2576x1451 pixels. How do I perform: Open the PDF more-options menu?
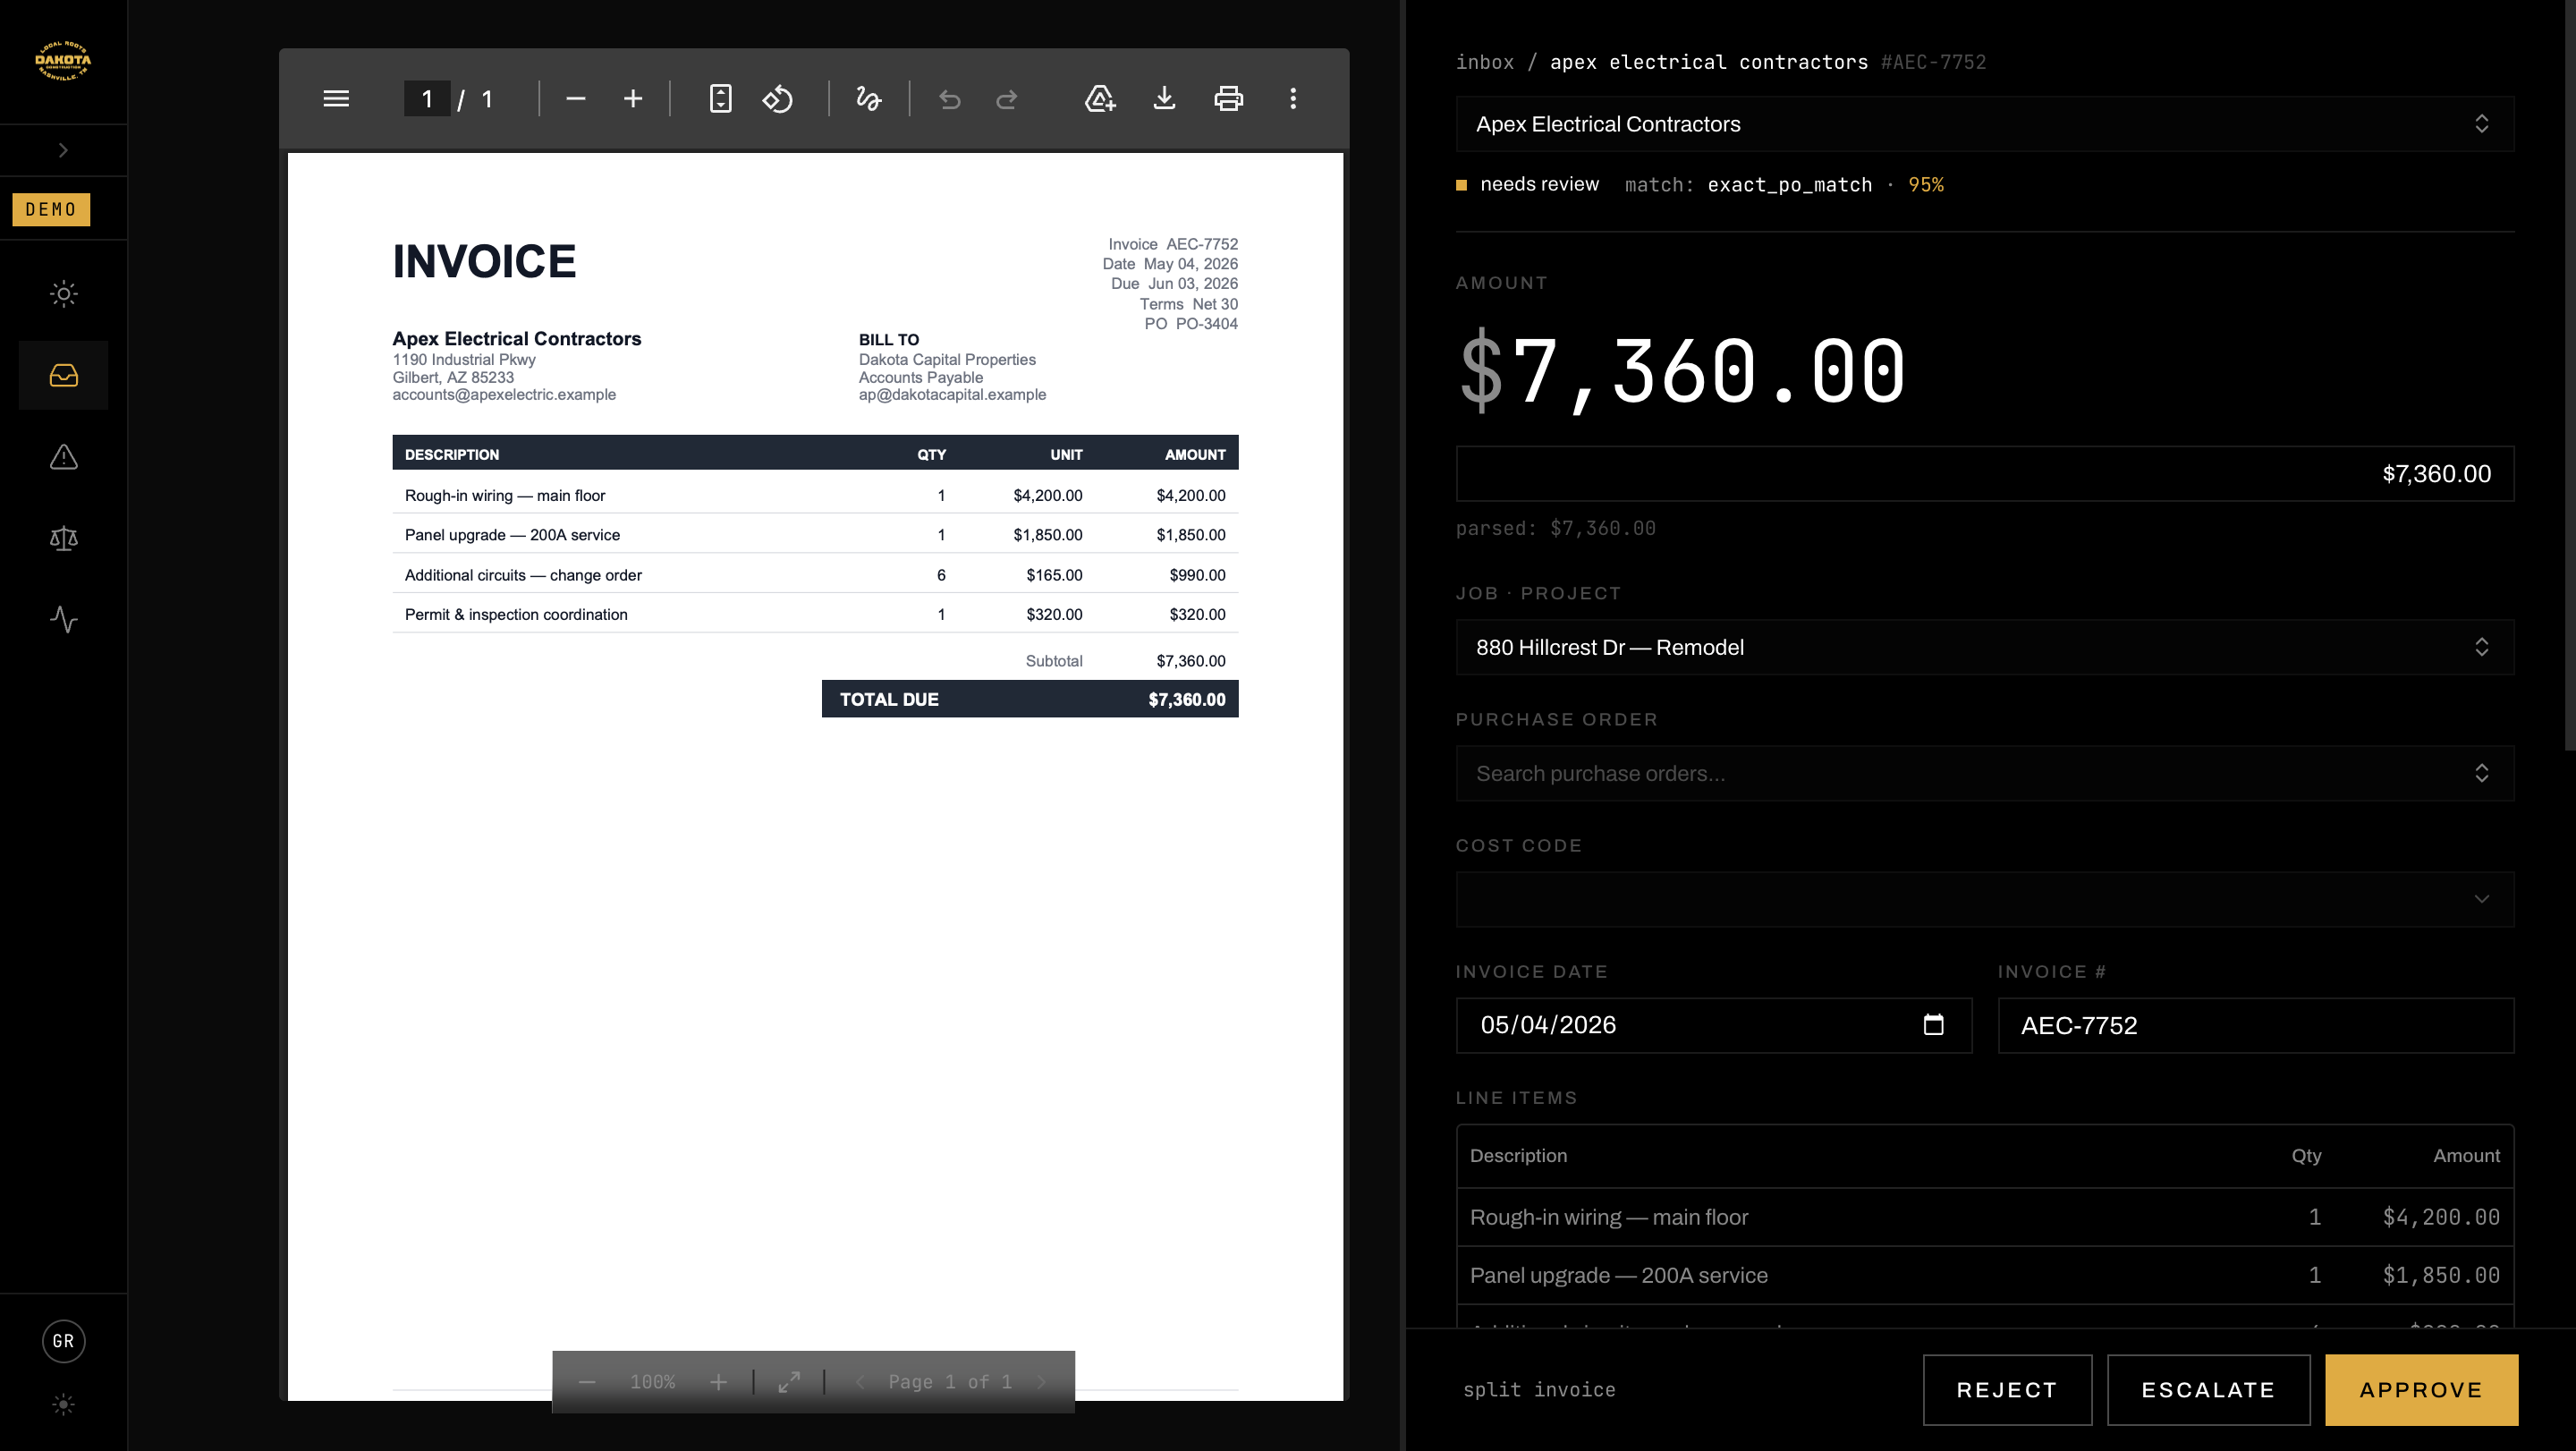[1293, 99]
